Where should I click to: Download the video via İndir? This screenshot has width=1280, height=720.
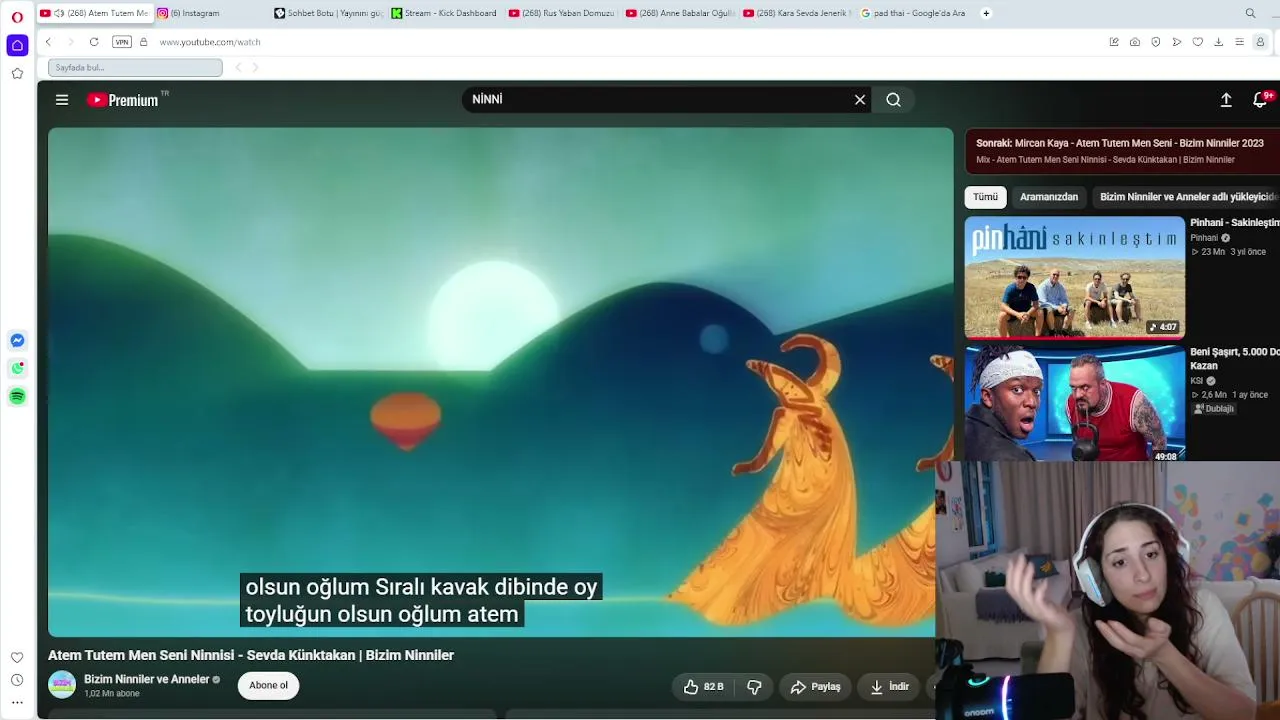pos(890,687)
